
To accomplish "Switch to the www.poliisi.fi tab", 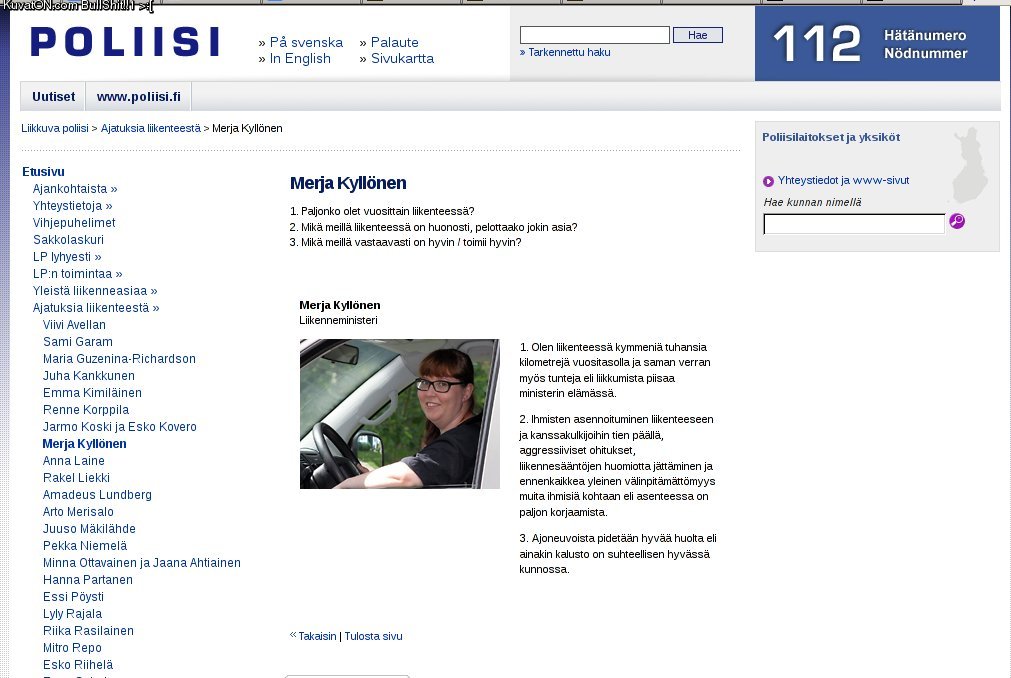I will click(x=138, y=97).
